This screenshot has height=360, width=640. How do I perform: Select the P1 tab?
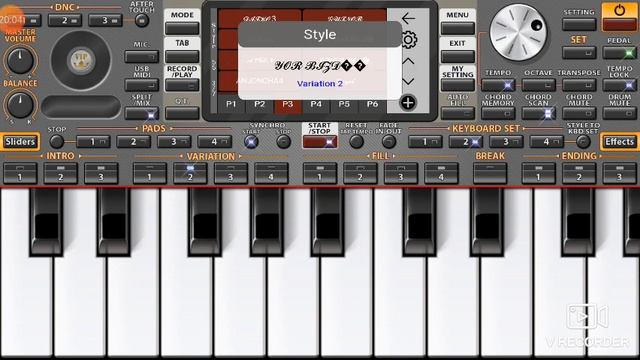[x=231, y=104]
